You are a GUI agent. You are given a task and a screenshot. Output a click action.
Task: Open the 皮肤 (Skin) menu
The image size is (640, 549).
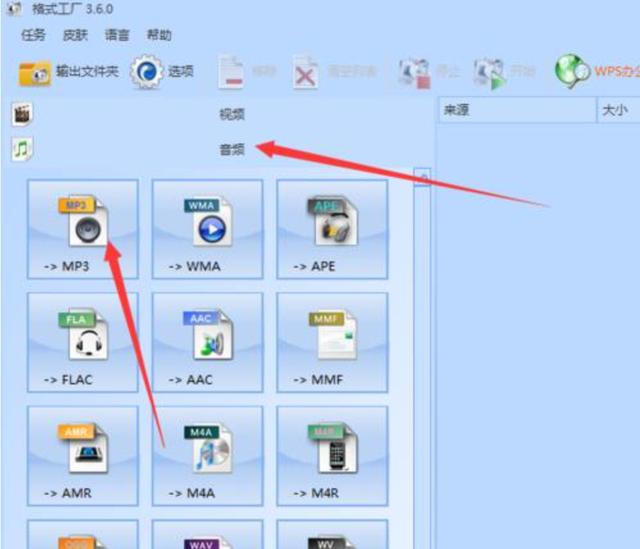click(75, 35)
